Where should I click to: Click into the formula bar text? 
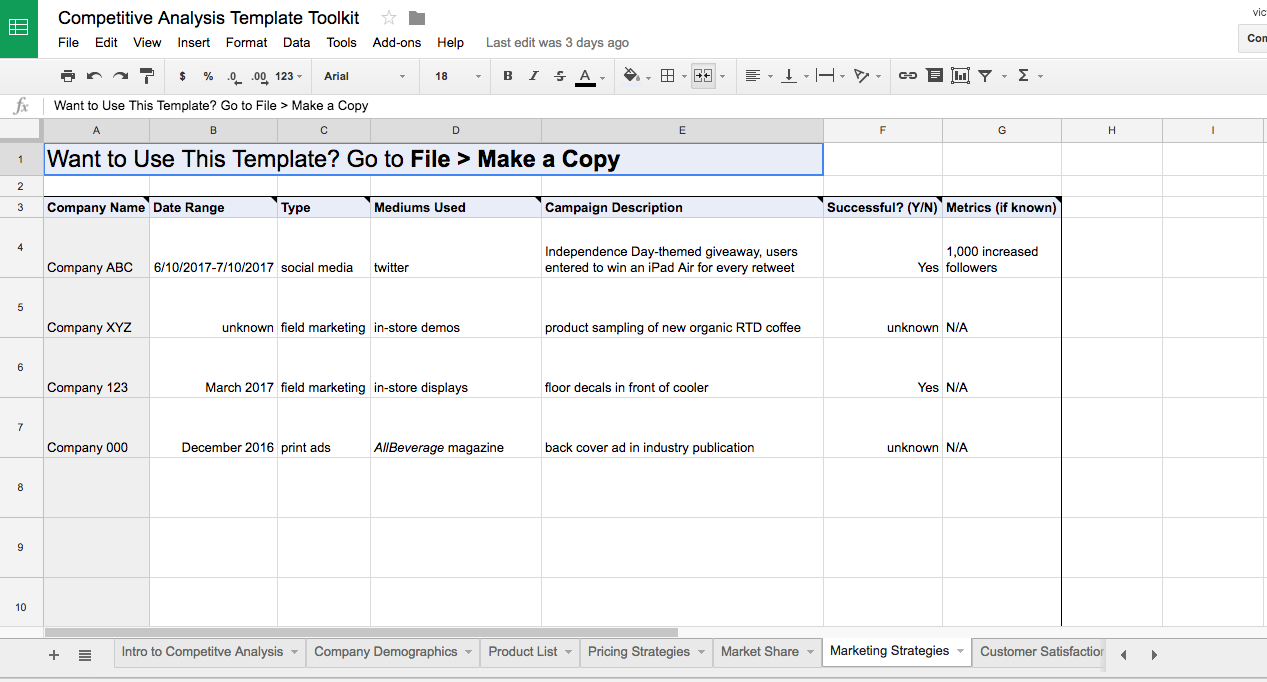pos(211,105)
